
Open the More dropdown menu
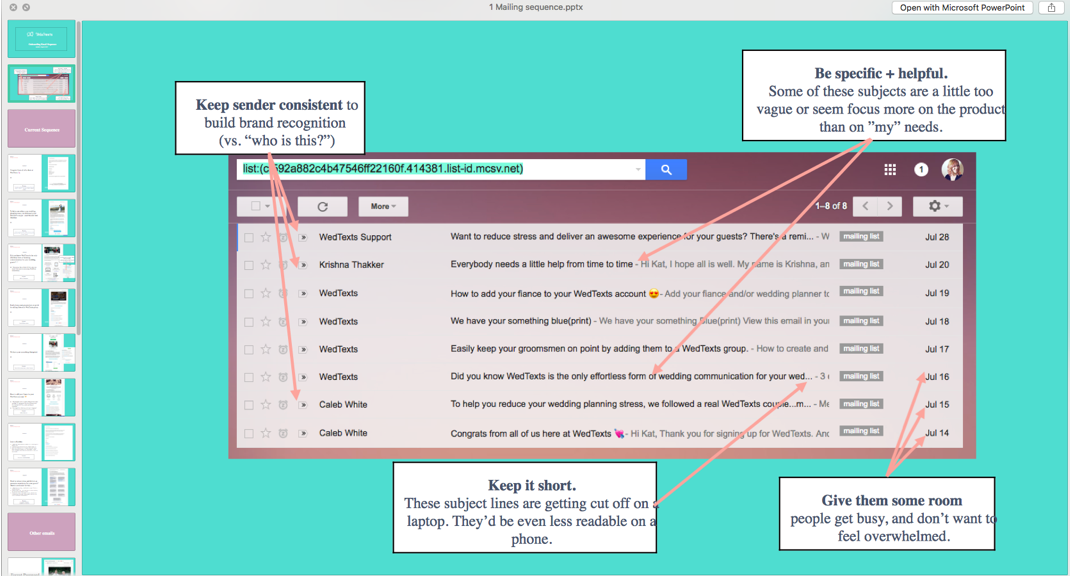(383, 206)
